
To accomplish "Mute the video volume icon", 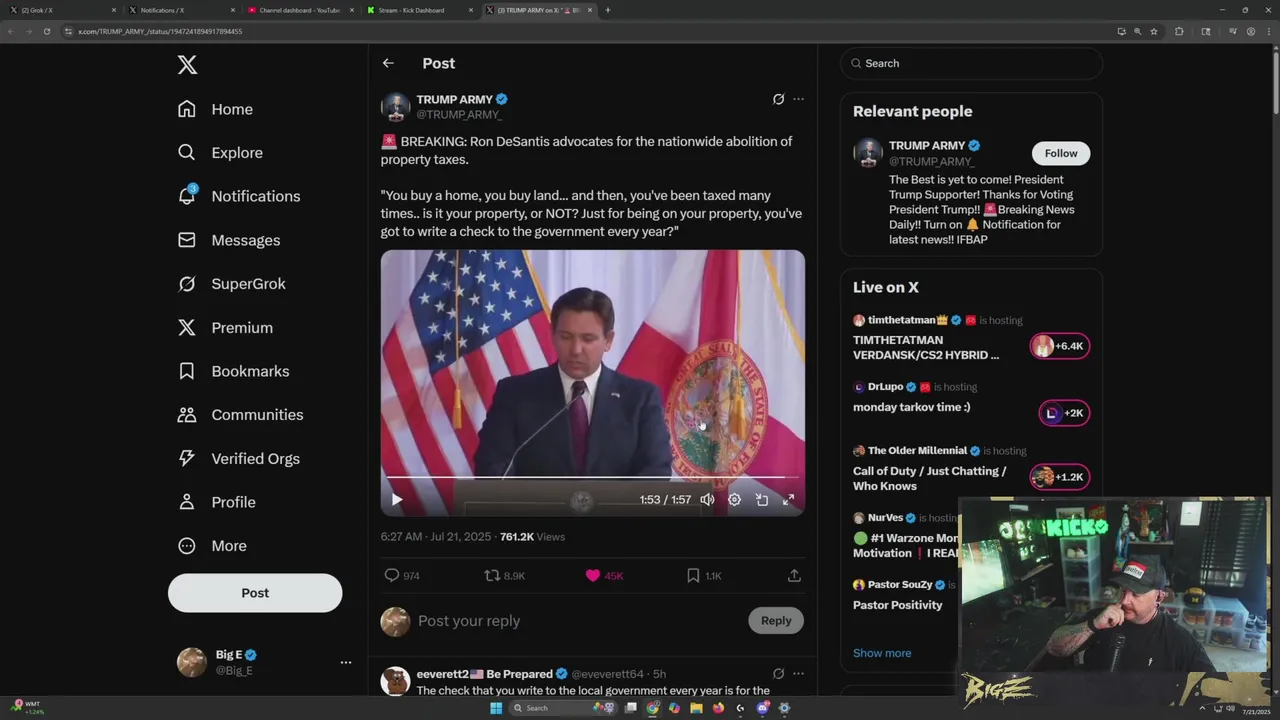I will [x=707, y=500].
